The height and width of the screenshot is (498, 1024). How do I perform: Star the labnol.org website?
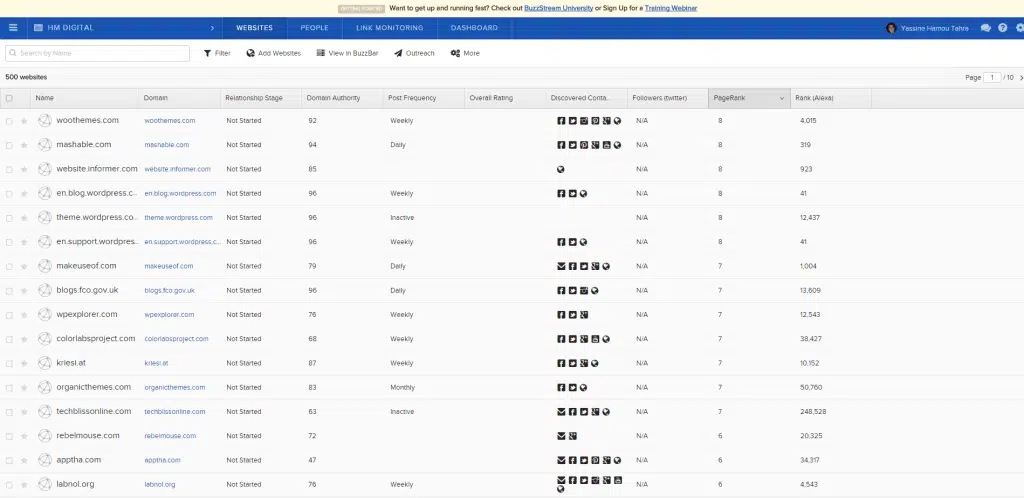click(x=24, y=484)
